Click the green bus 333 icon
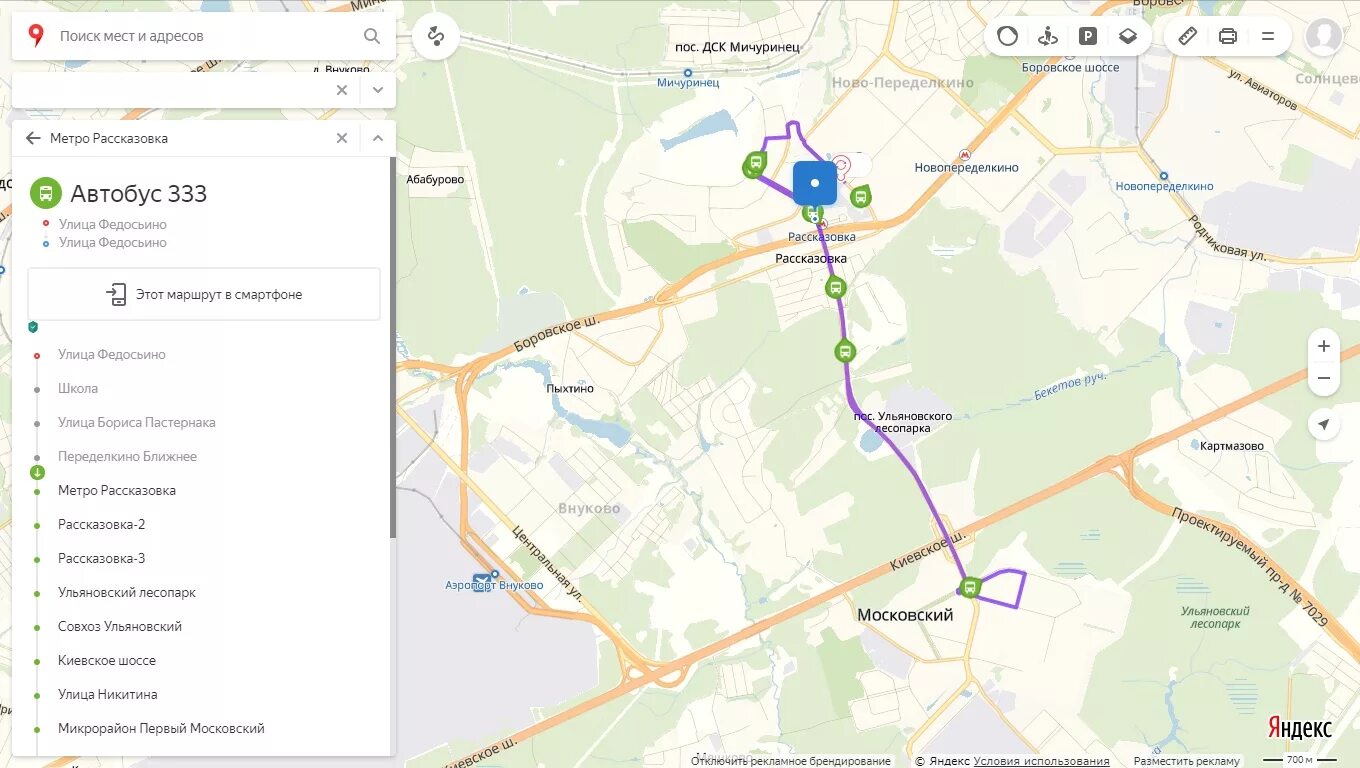 46,193
